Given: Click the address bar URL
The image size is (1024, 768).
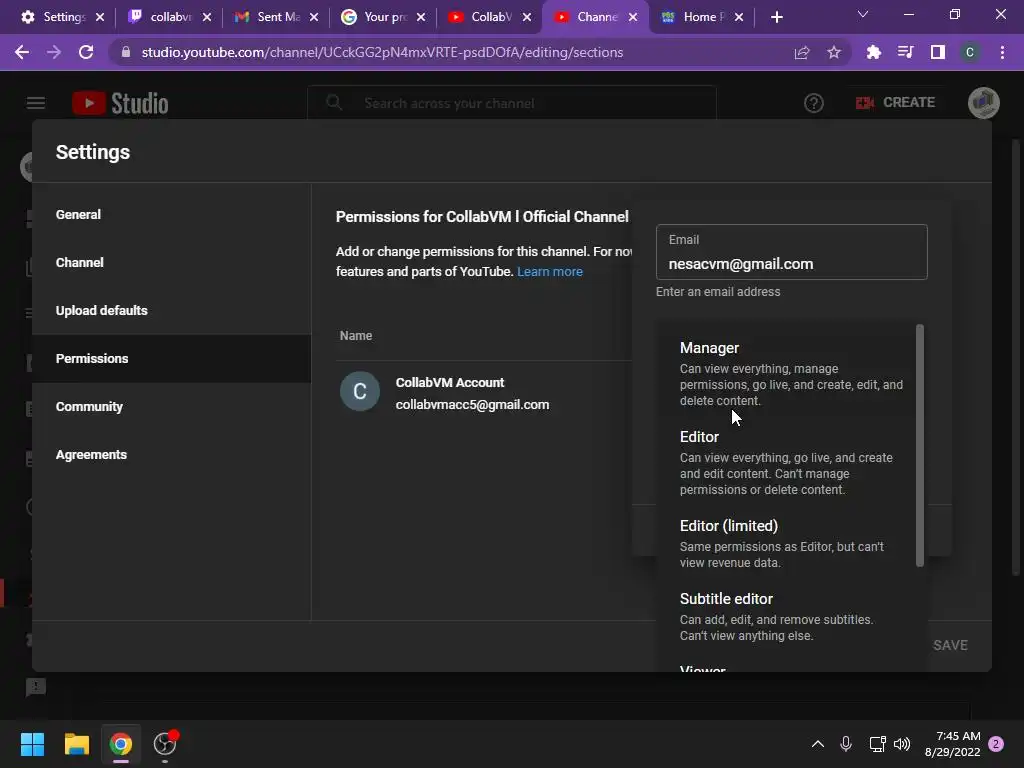Looking at the screenshot, I should (x=382, y=52).
